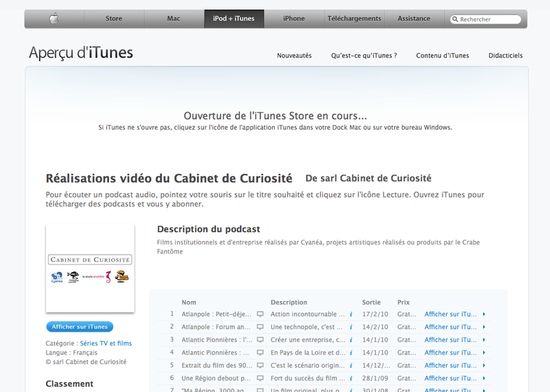The width and height of the screenshot is (550, 392).
Task: Click Afficher sur iTu... link for Créer une entreprise episode
Action: tap(450, 340)
